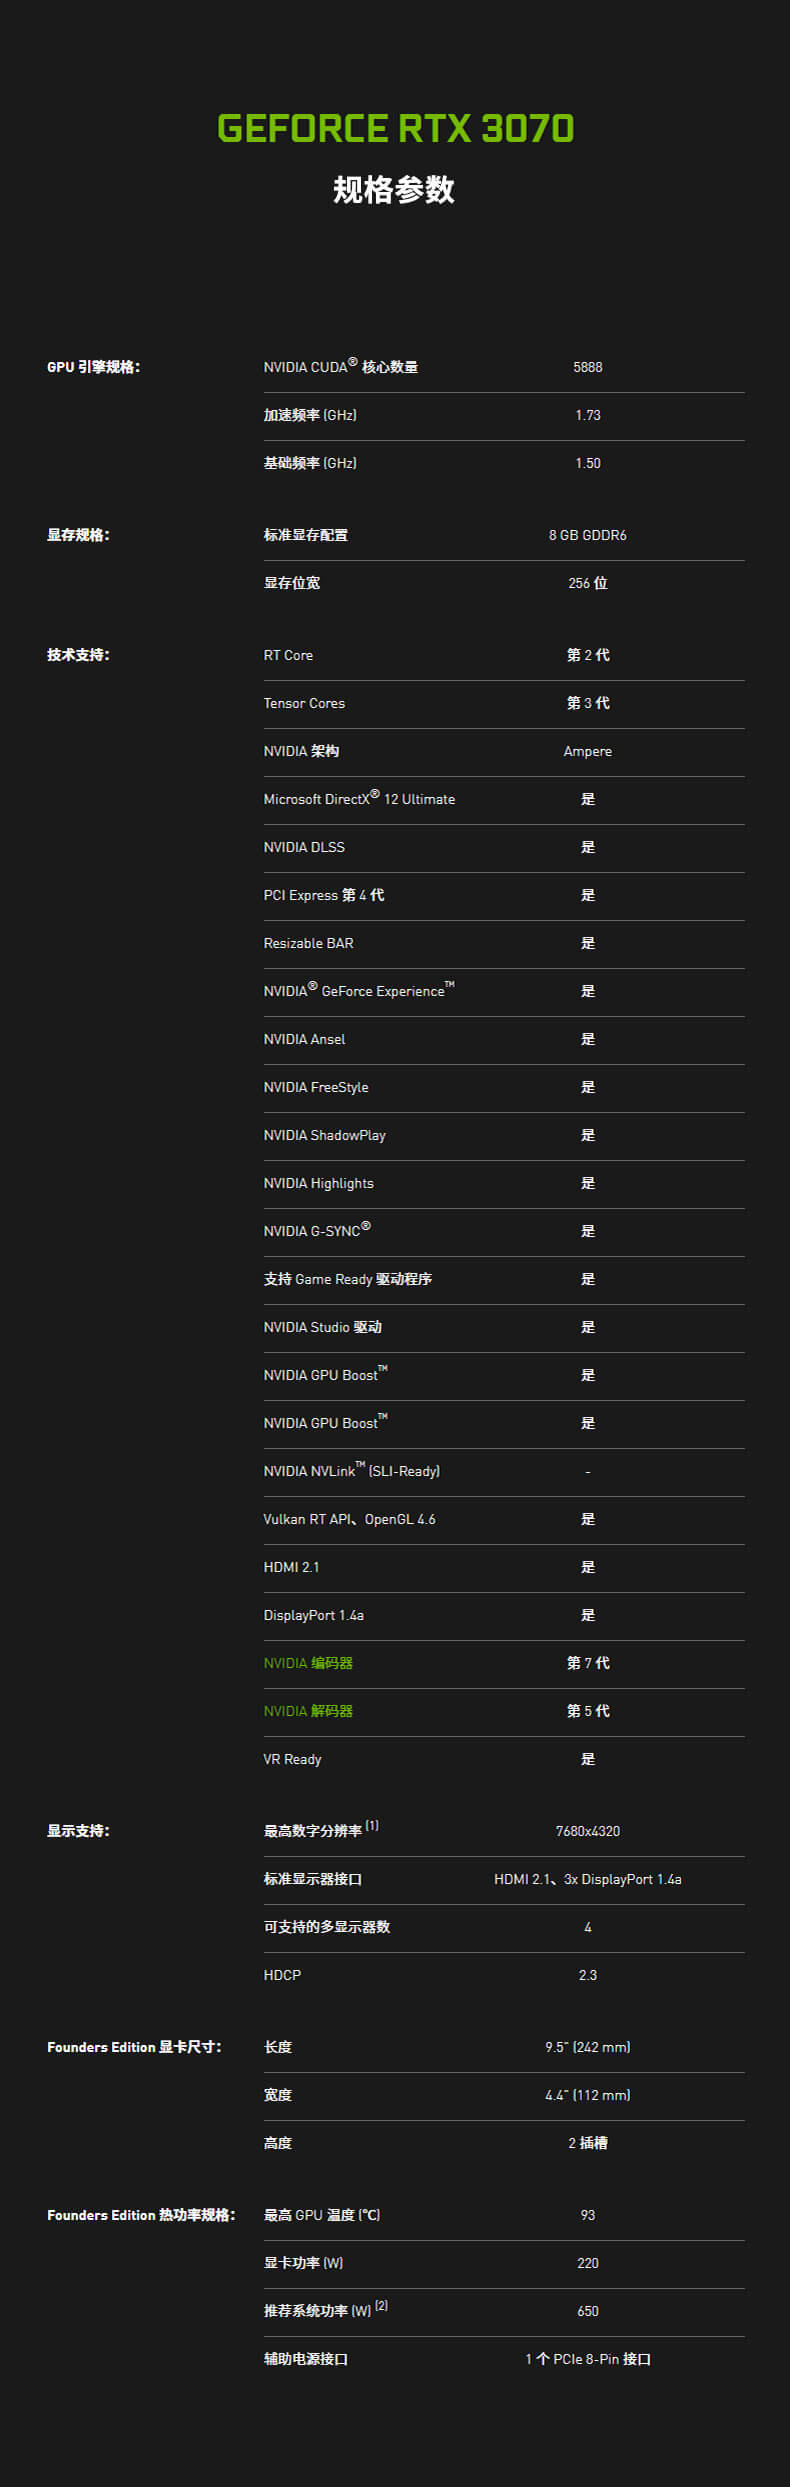Click the 技术支持 section label
This screenshot has width=790, height=2487.
pyautogui.click(x=78, y=655)
